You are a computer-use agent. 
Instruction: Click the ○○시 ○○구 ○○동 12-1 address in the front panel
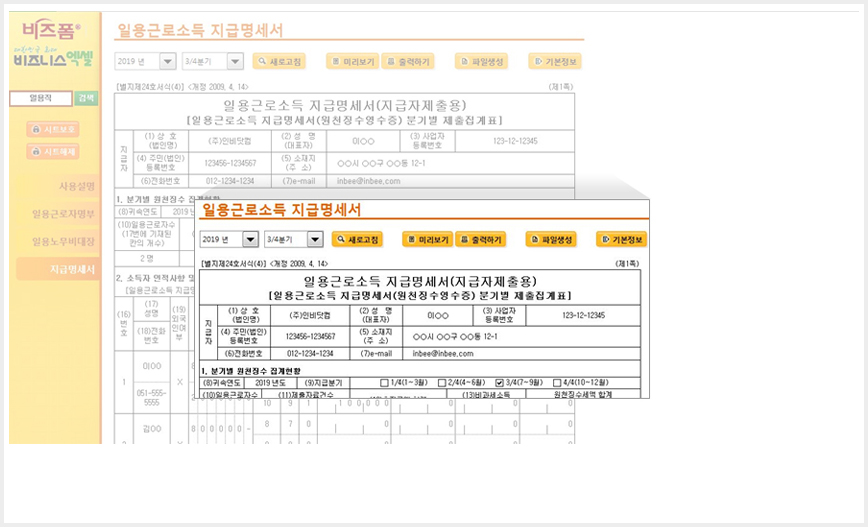coord(455,337)
